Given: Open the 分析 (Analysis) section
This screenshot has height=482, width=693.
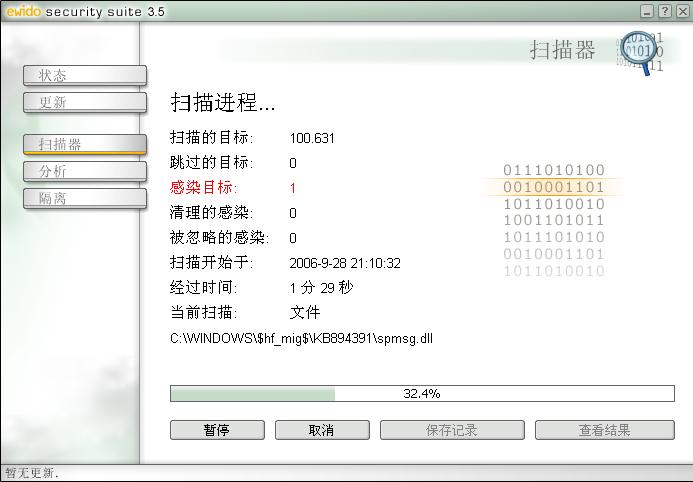Looking at the screenshot, I should [x=85, y=171].
